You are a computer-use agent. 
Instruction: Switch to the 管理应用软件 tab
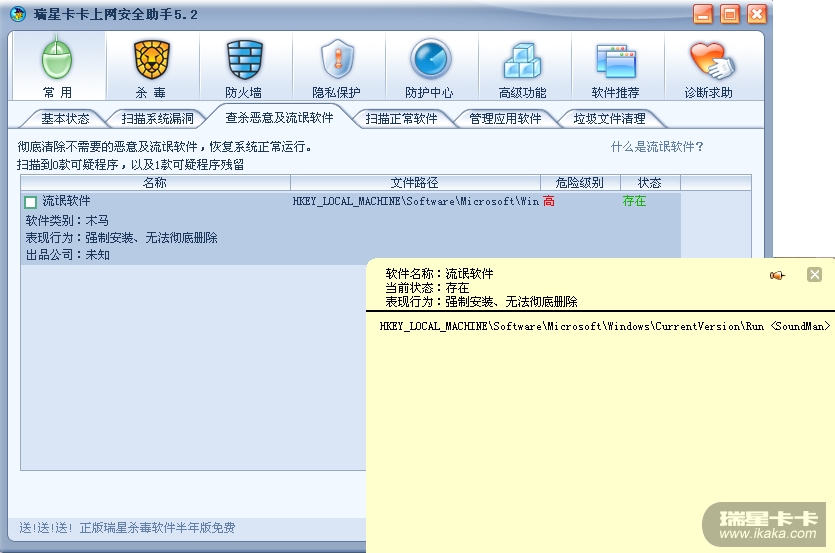point(505,119)
